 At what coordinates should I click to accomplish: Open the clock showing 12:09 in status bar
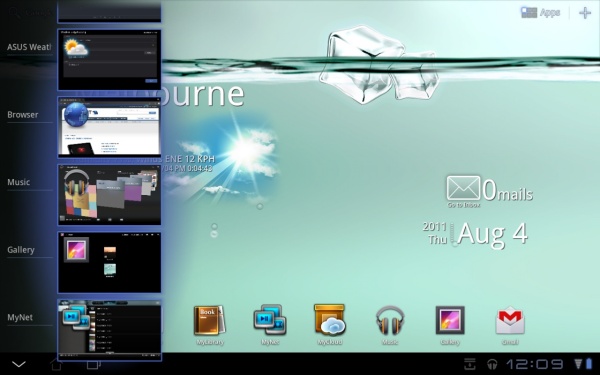(x=535, y=364)
